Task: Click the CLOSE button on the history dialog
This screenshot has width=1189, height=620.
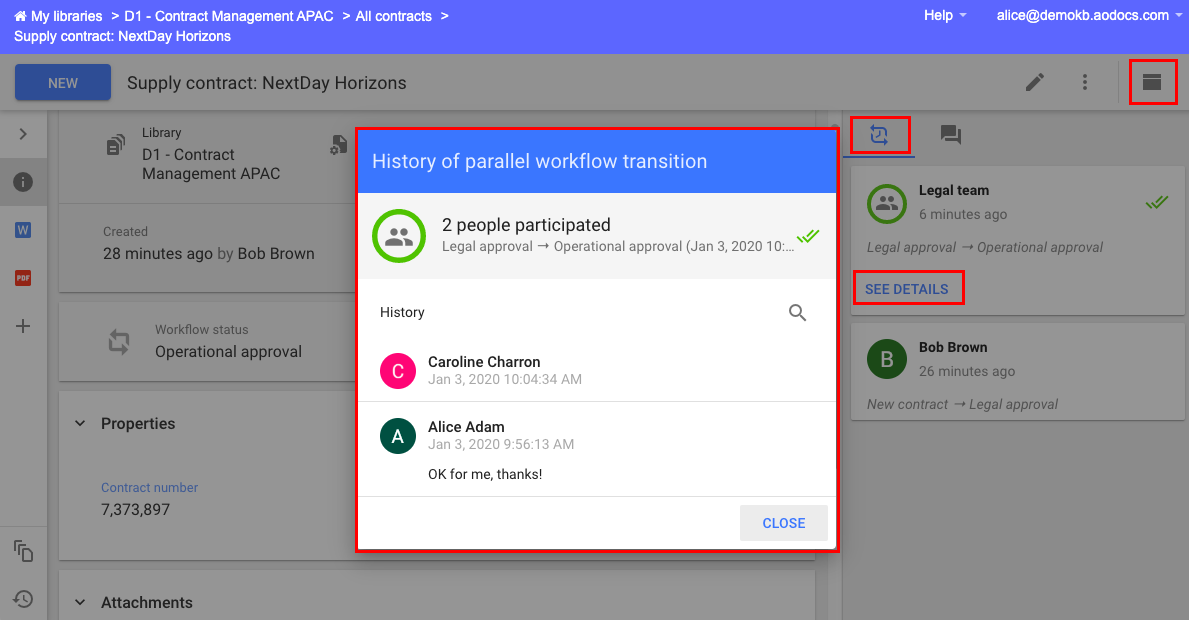Action: [x=783, y=522]
